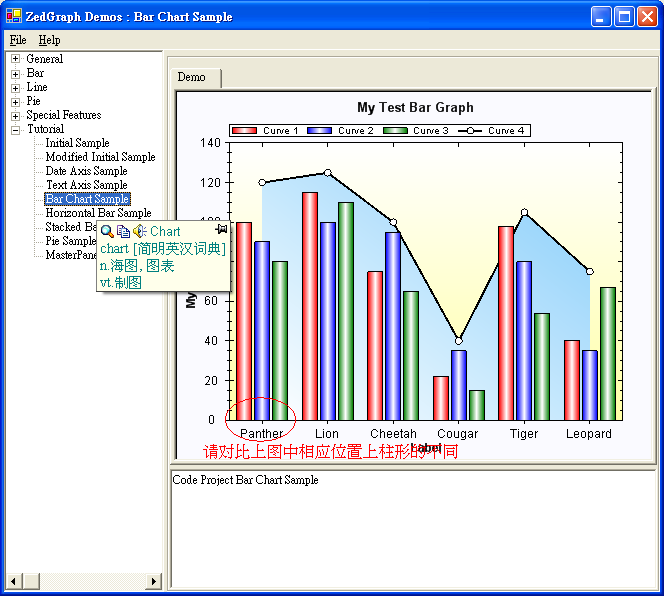Expand the Pie tree node
The height and width of the screenshot is (596, 664).
15,102
